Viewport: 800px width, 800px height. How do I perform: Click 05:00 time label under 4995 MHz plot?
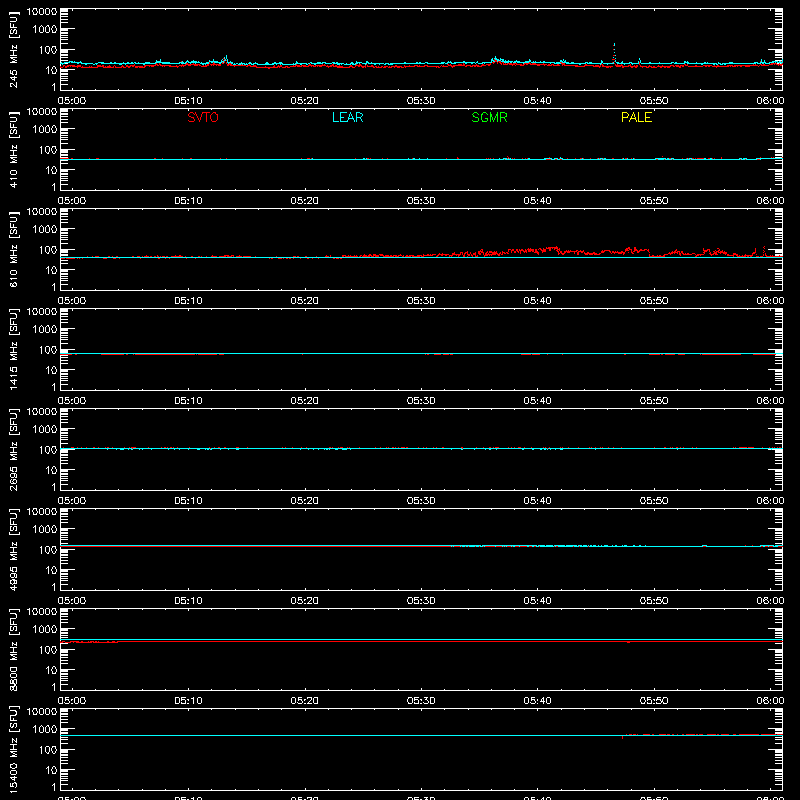pos(72,601)
